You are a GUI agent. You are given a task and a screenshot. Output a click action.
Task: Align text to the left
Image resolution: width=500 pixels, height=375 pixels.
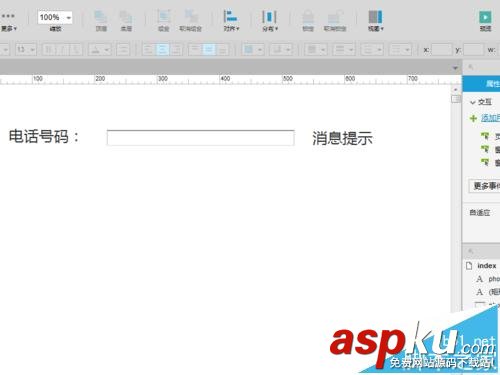(149, 50)
